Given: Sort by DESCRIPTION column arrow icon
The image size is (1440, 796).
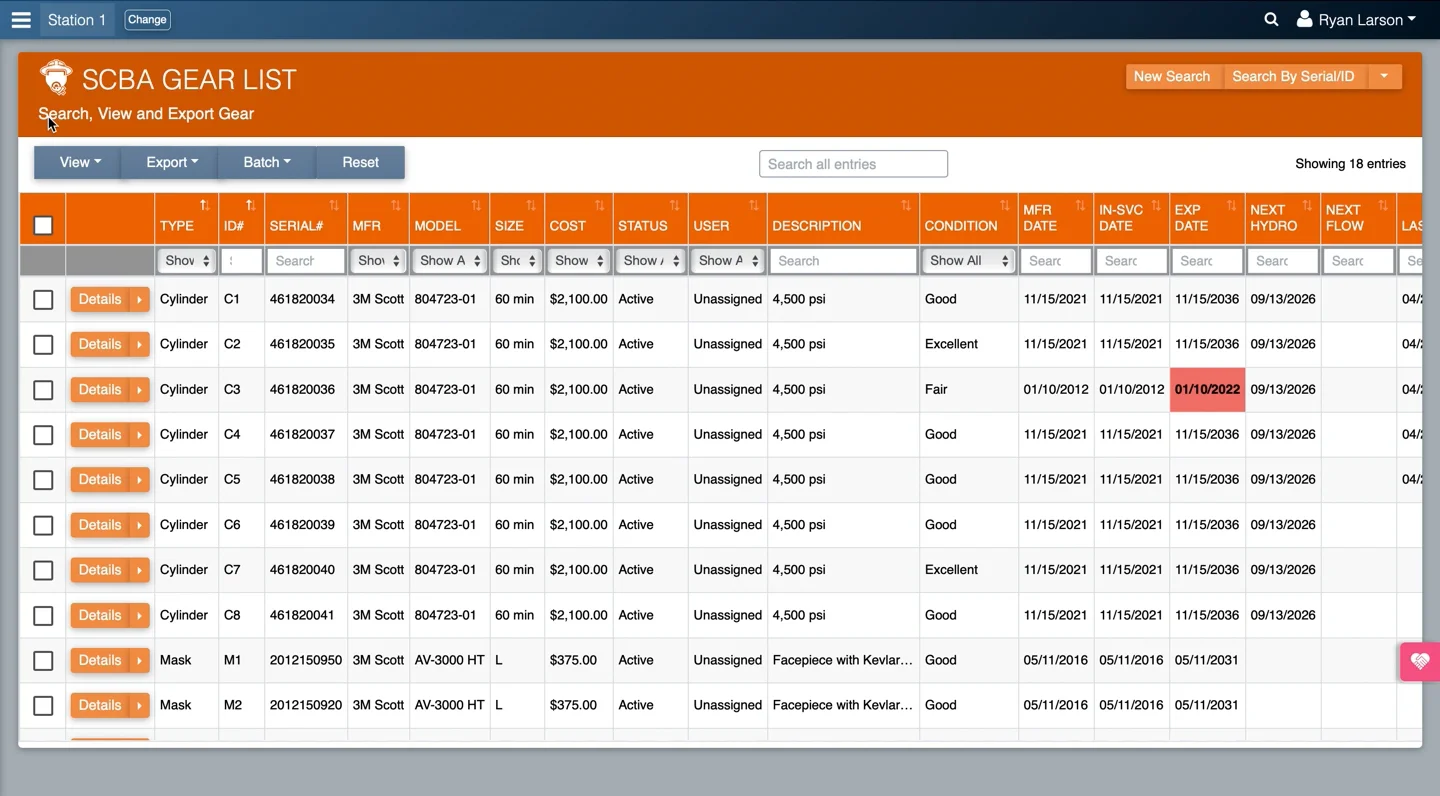Looking at the screenshot, I should pos(906,205).
